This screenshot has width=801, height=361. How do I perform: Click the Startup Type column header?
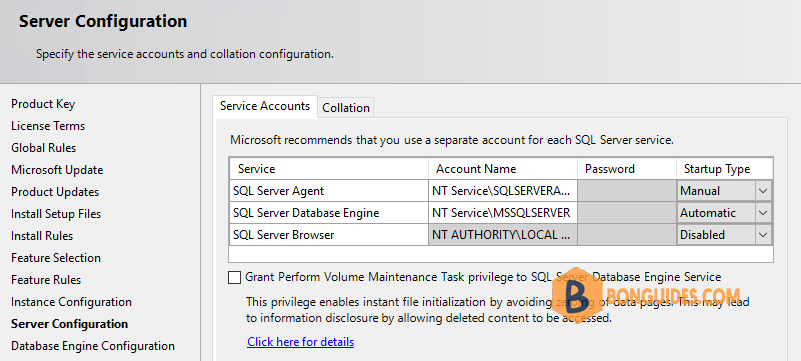point(725,169)
